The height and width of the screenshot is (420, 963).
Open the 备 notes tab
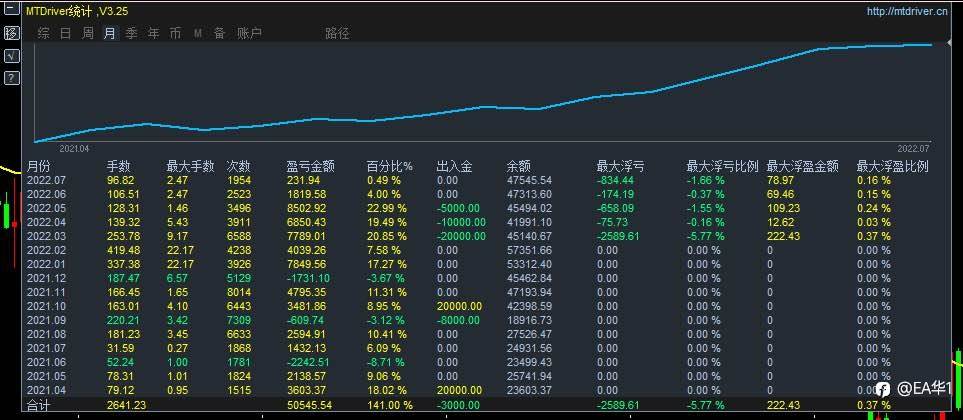pyautogui.click(x=219, y=33)
